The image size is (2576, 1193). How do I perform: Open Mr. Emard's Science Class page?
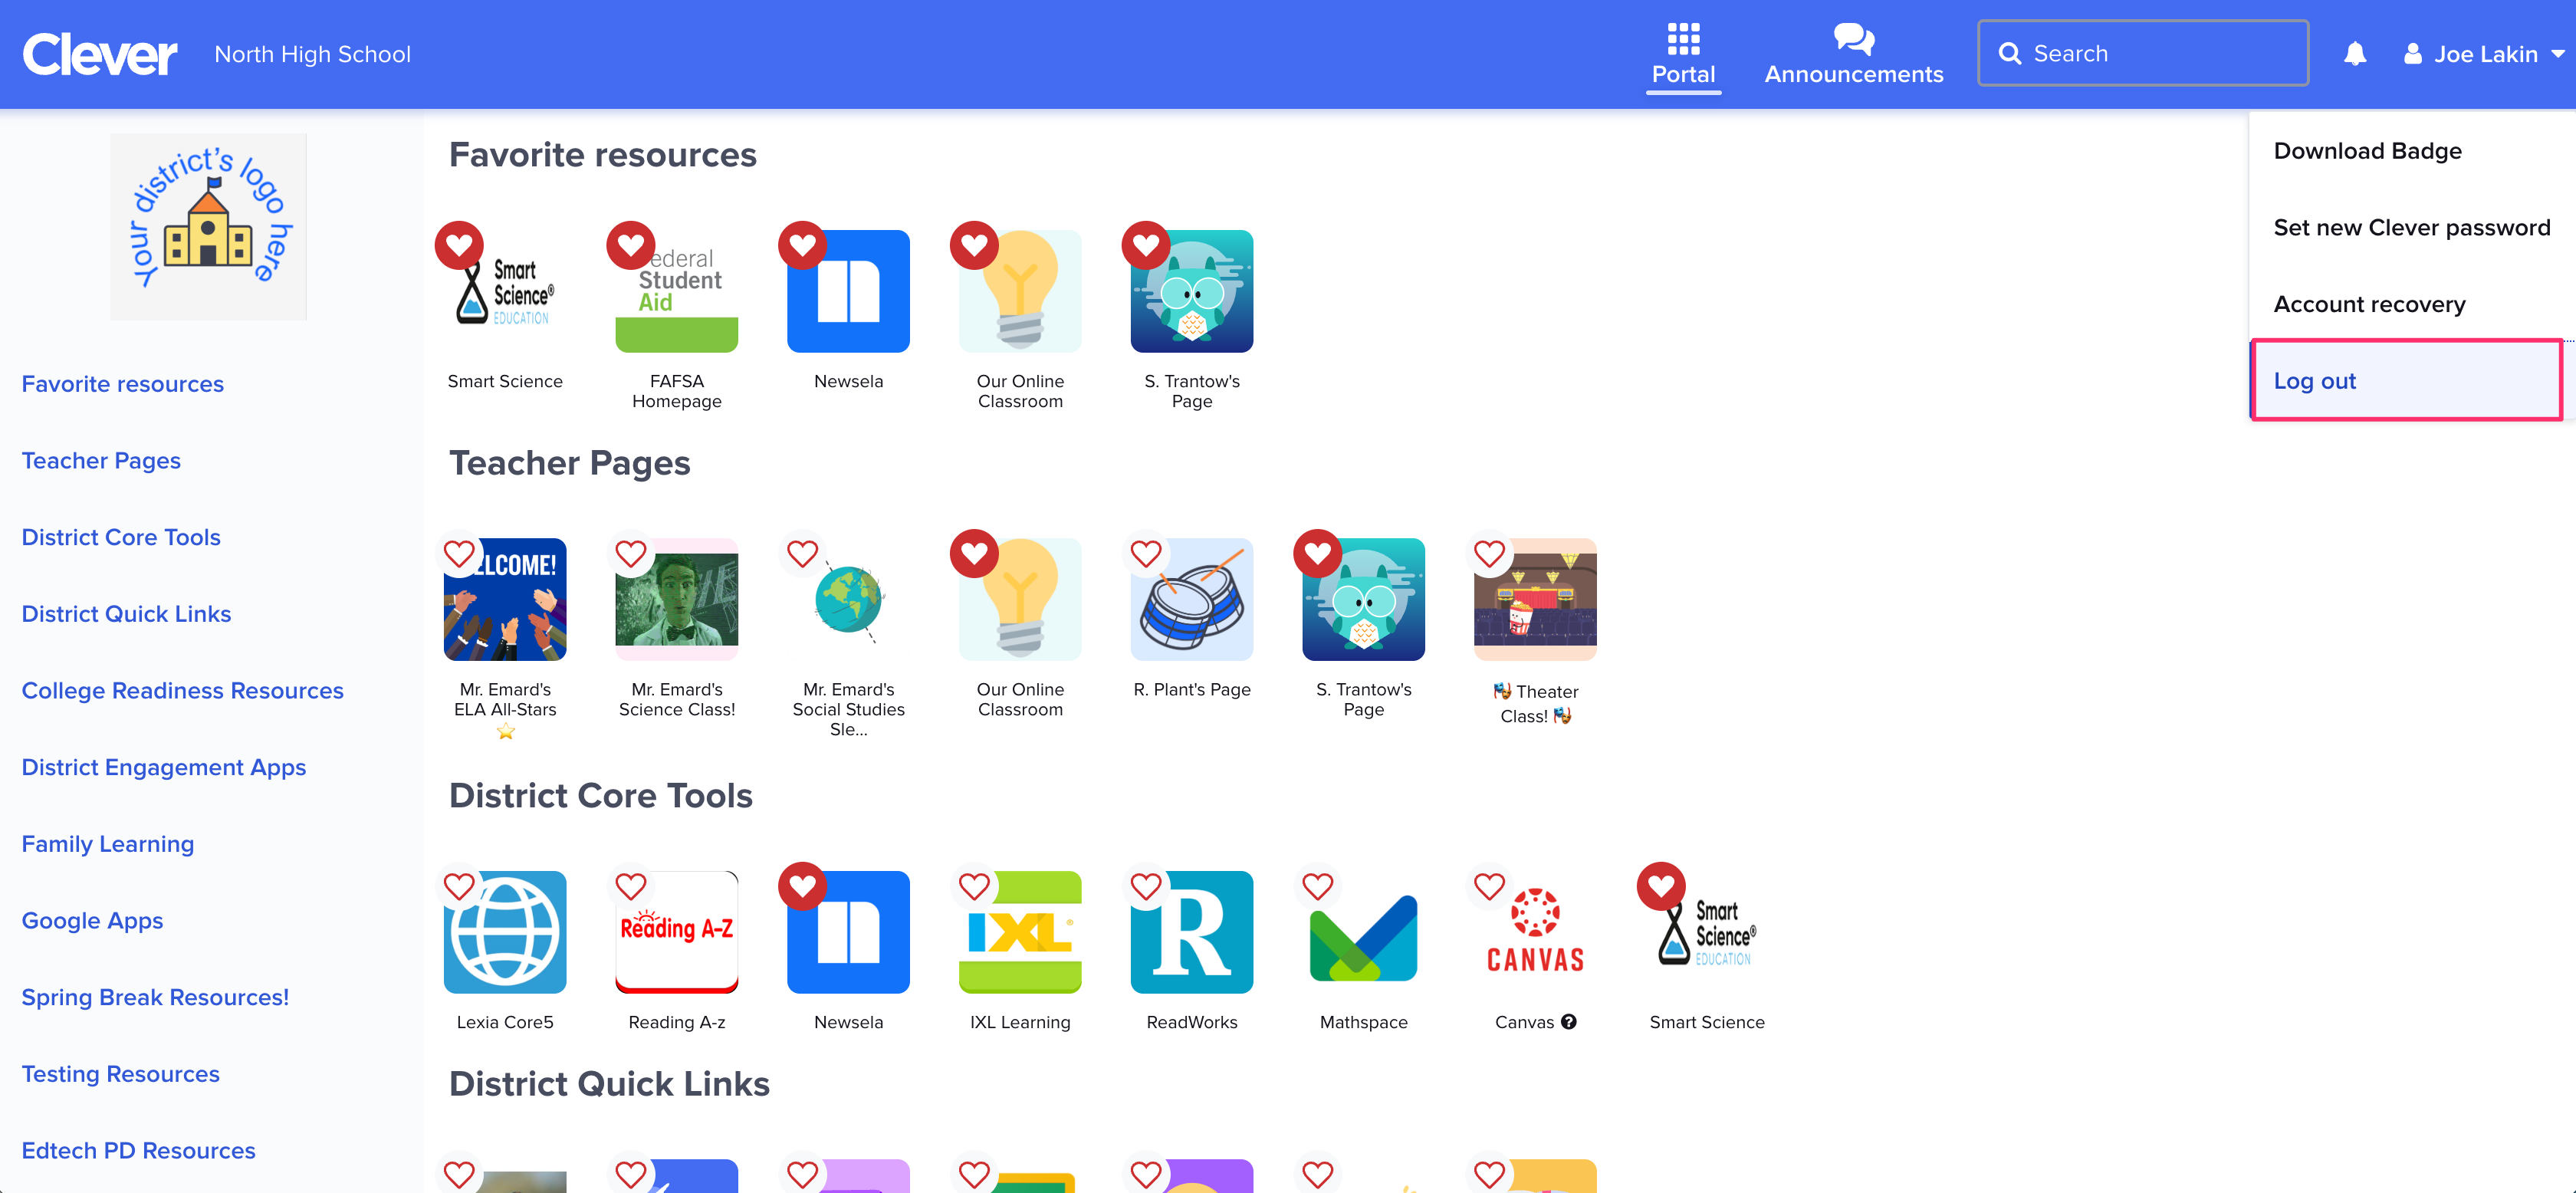pos(677,599)
